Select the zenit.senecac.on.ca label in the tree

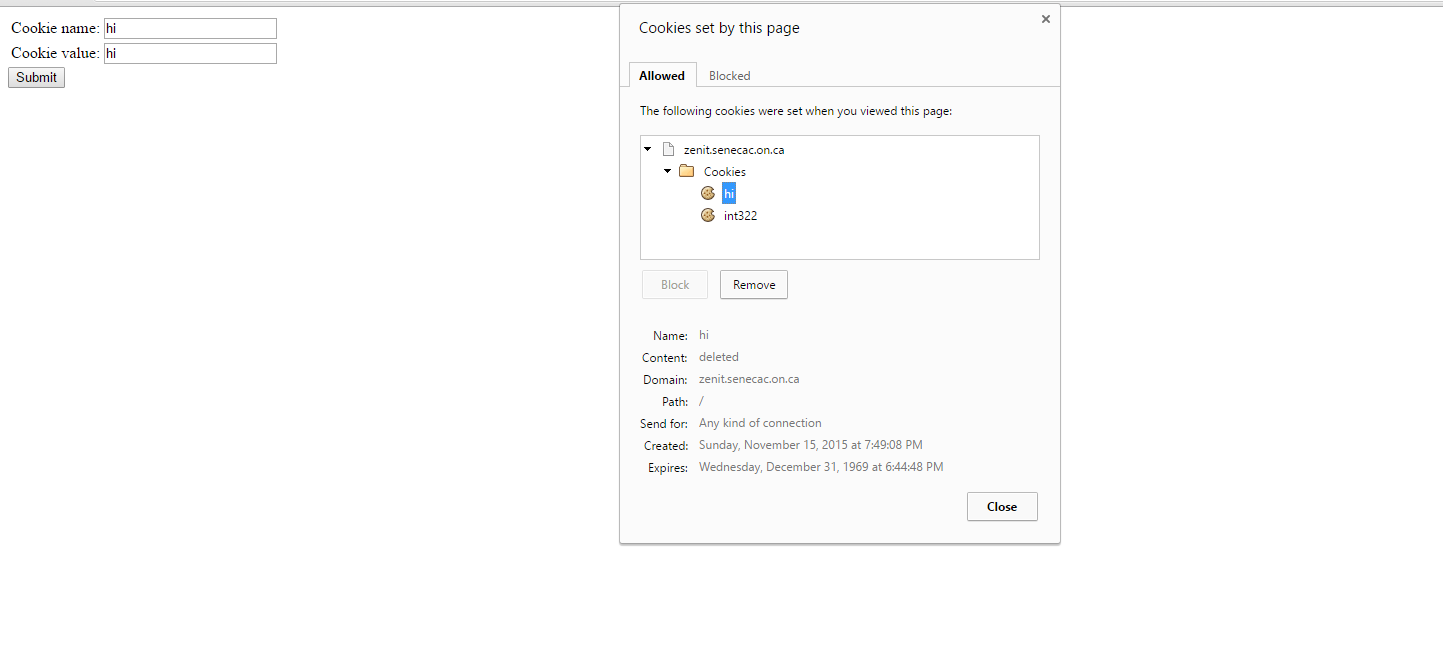734,150
